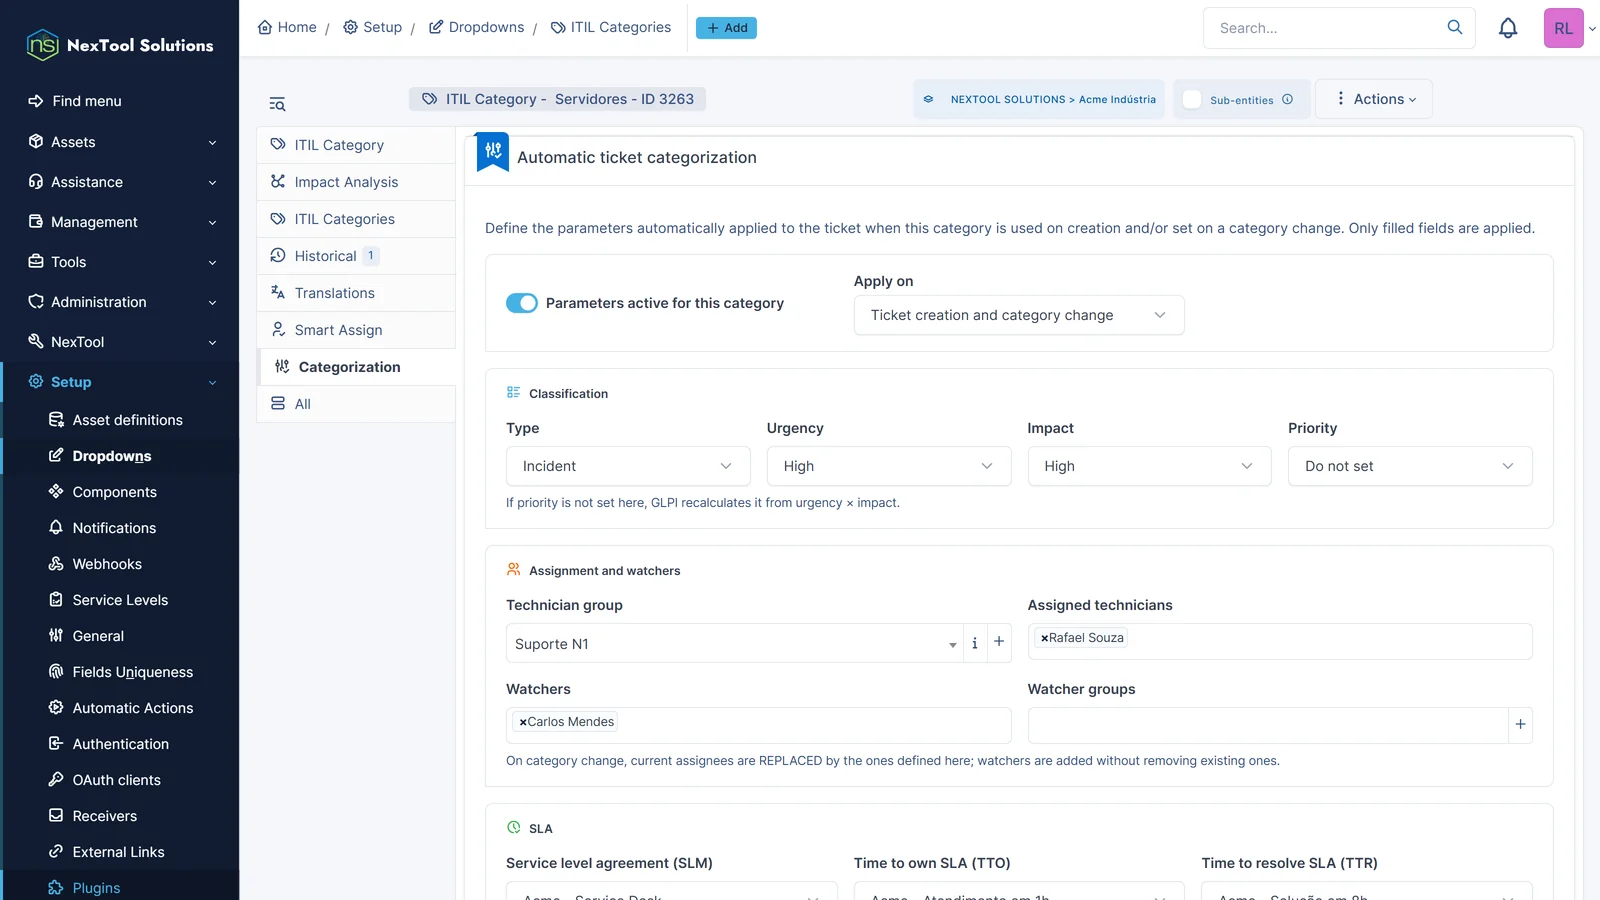Click the Watcher groups input field
This screenshot has width=1600, height=900.
click(1268, 725)
